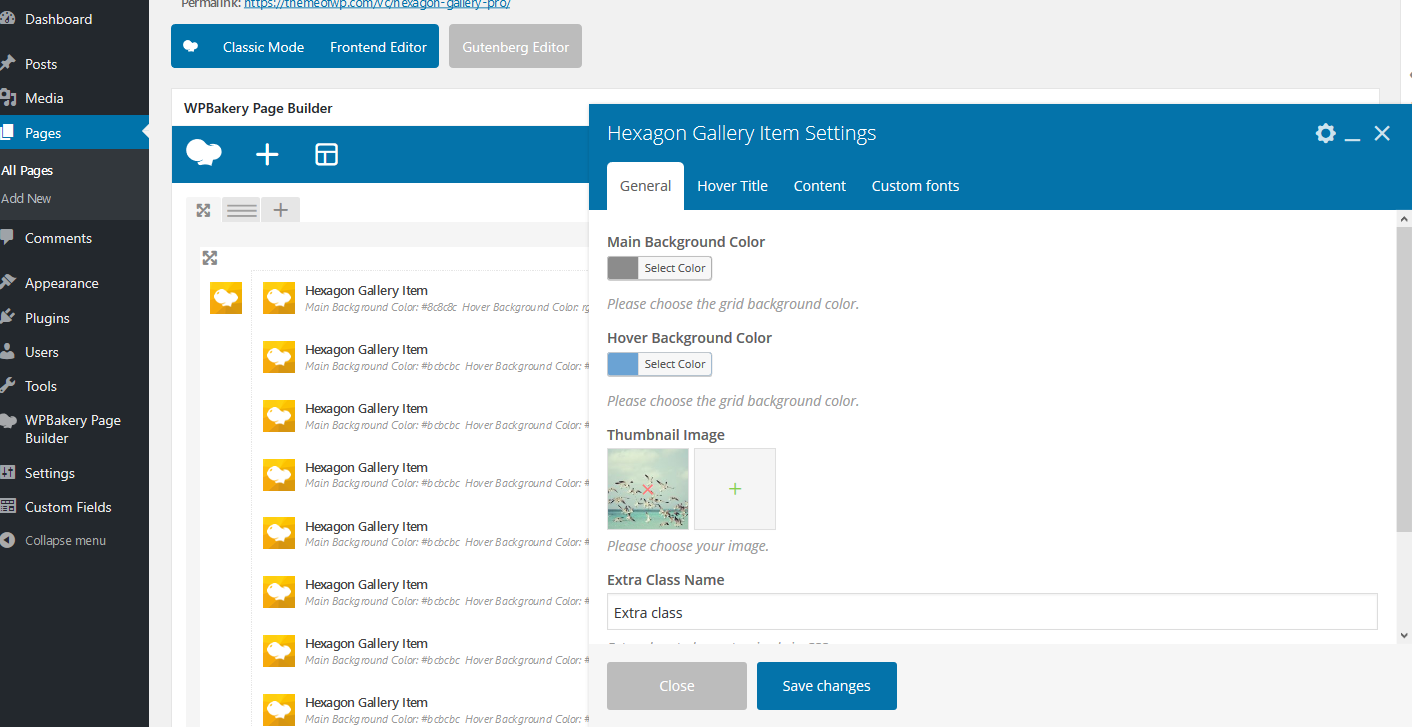This screenshot has height=727, width=1412.
Task: Click the settings panel scroll up arrow
Action: [1404, 218]
